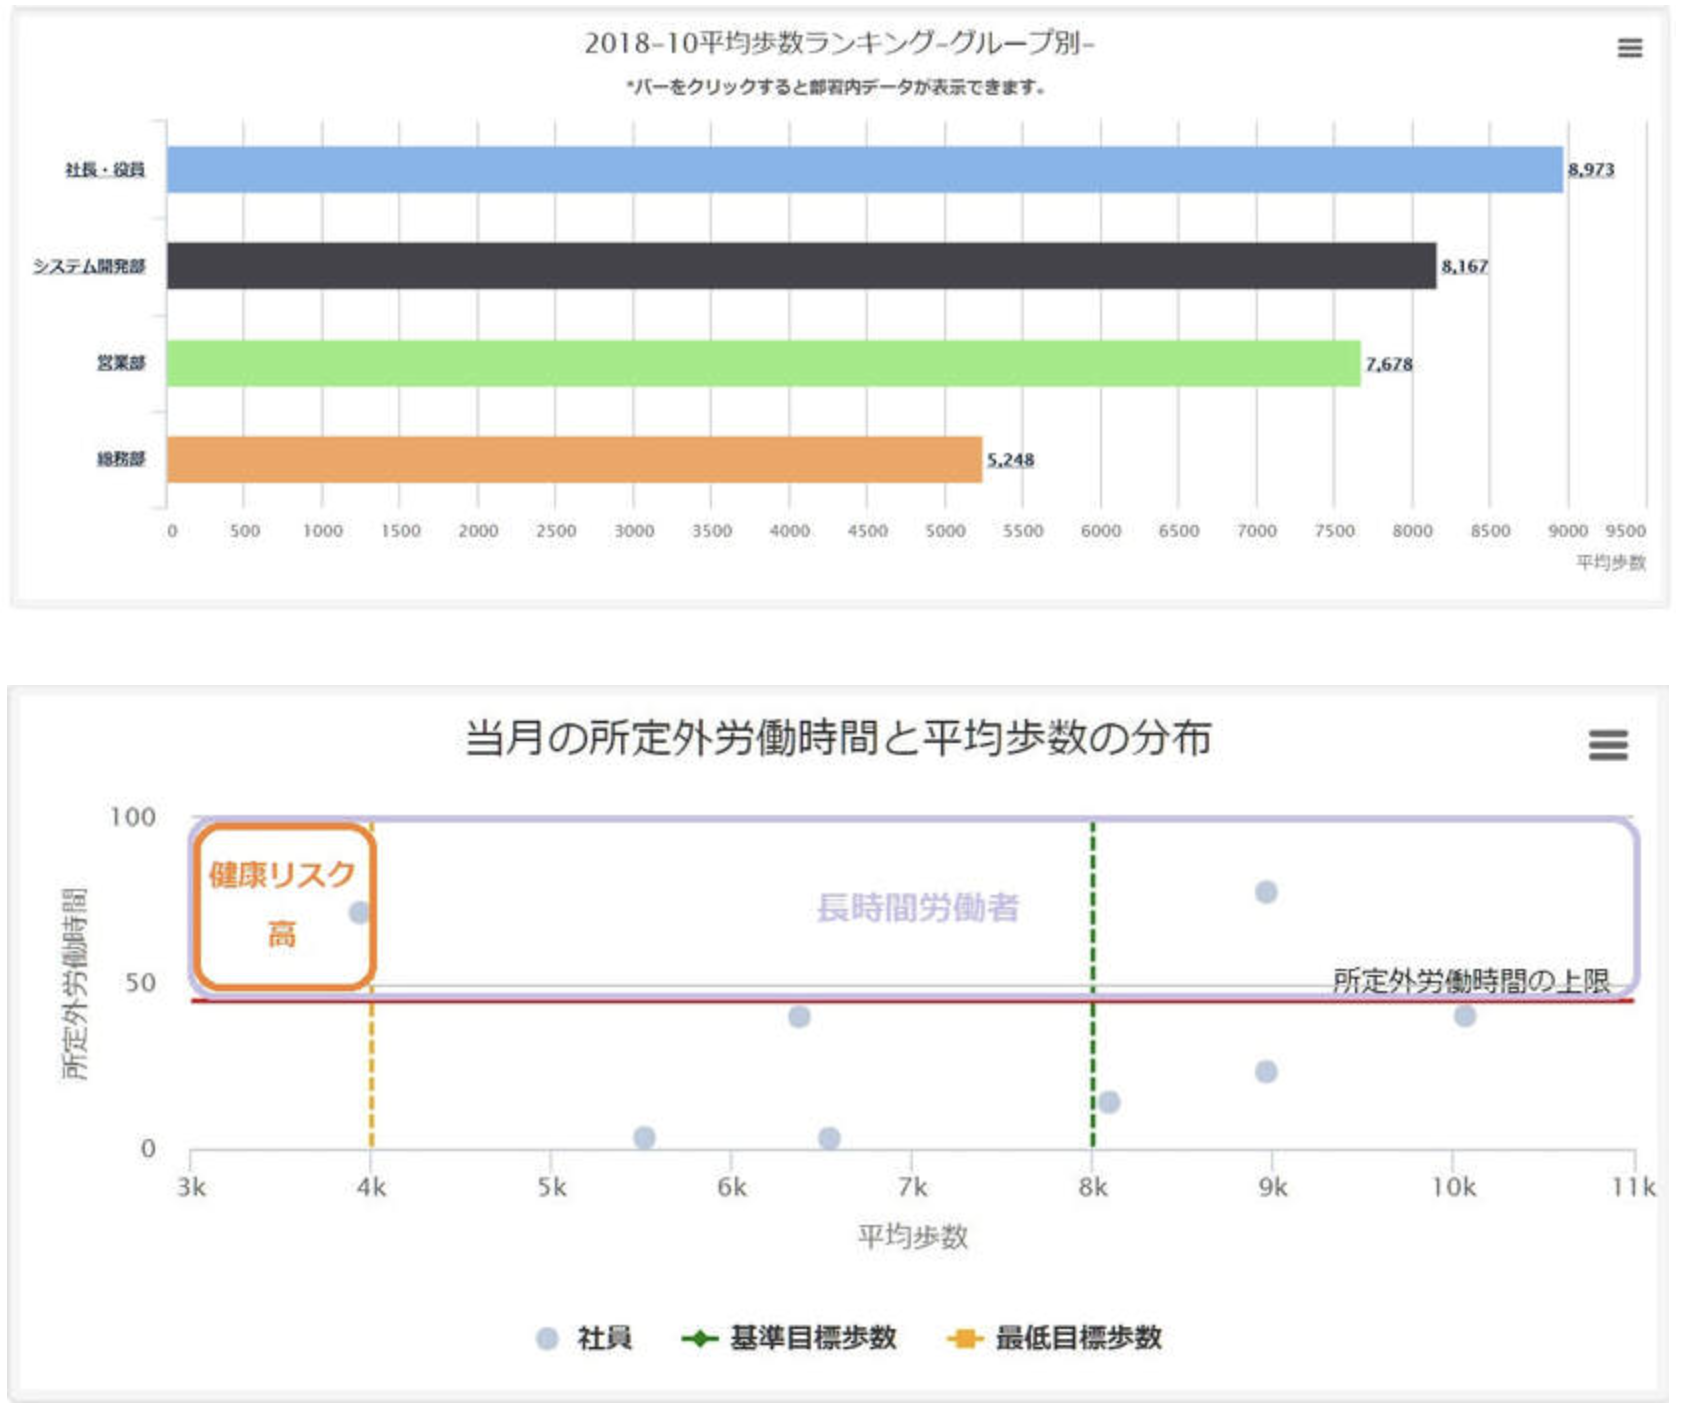1682x1410 pixels.
Task: Click the 所定外労働時間の上限 red line label
Action: pyautogui.click(x=1471, y=981)
